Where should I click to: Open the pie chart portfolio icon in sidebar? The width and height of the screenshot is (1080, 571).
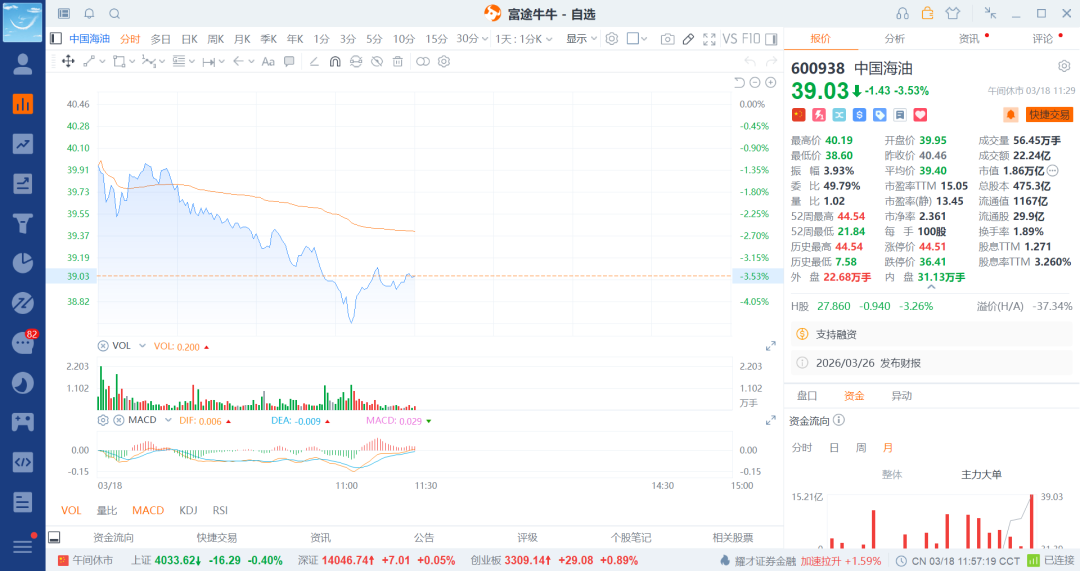[23, 263]
